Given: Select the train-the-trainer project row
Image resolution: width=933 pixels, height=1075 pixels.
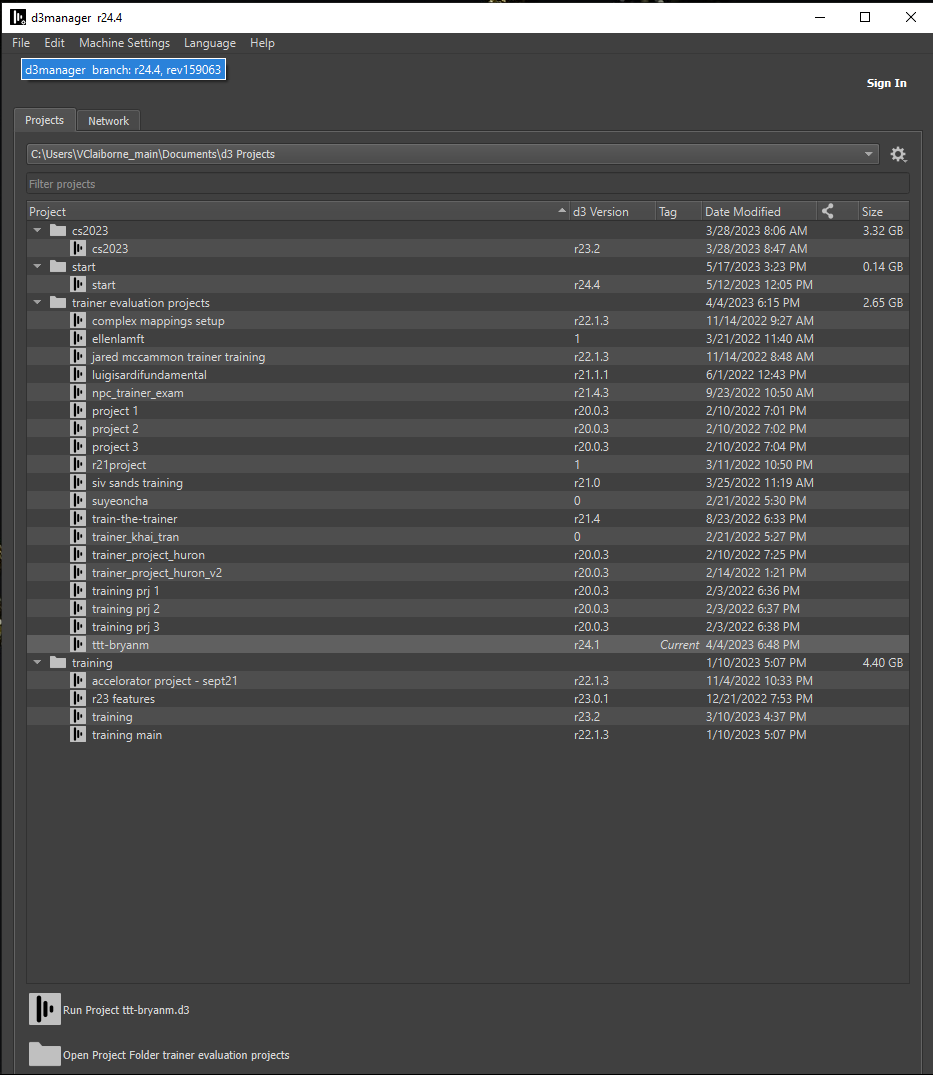Looking at the screenshot, I should tap(134, 519).
